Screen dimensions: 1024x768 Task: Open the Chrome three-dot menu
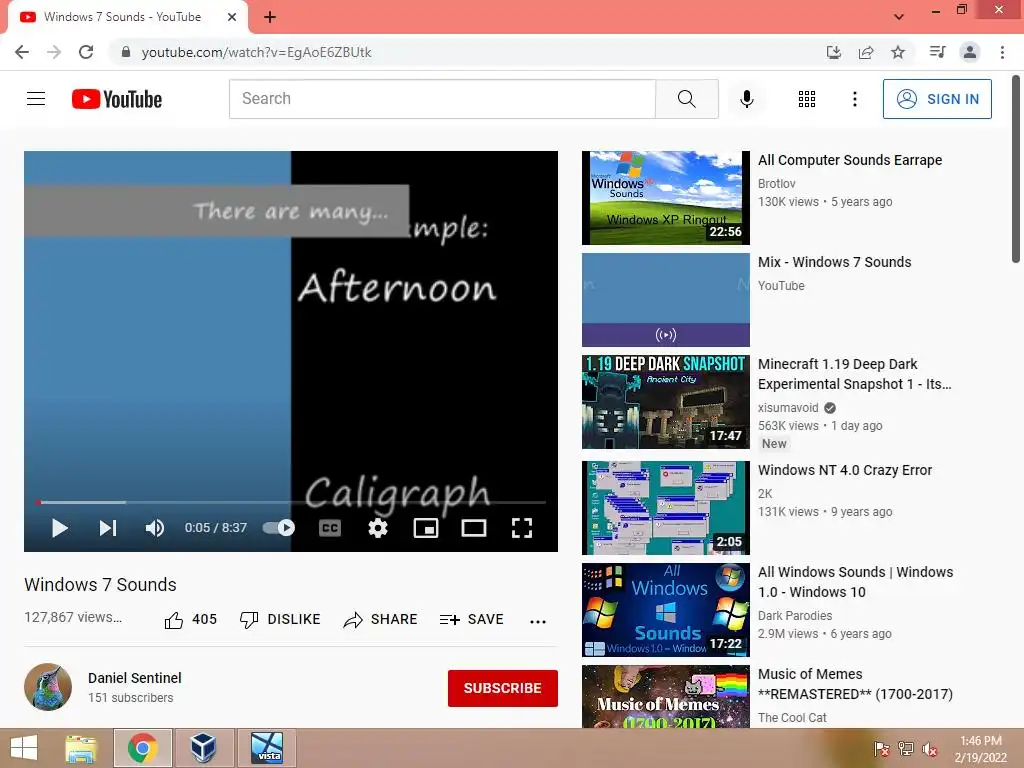point(1002,52)
